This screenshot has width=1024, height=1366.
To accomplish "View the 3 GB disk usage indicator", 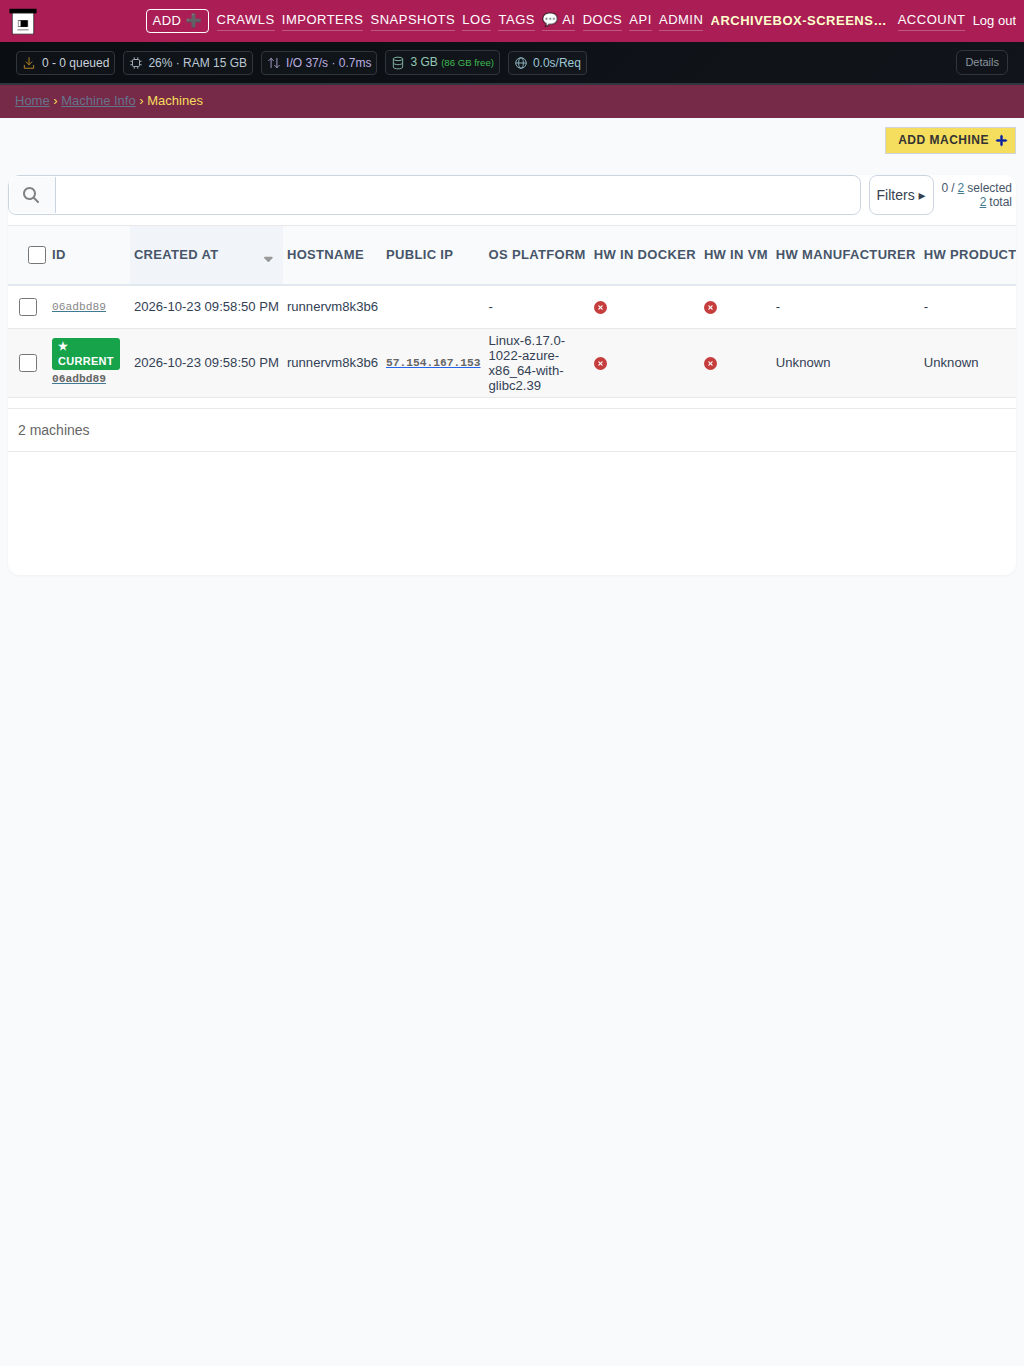I will pyautogui.click(x=442, y=63).
